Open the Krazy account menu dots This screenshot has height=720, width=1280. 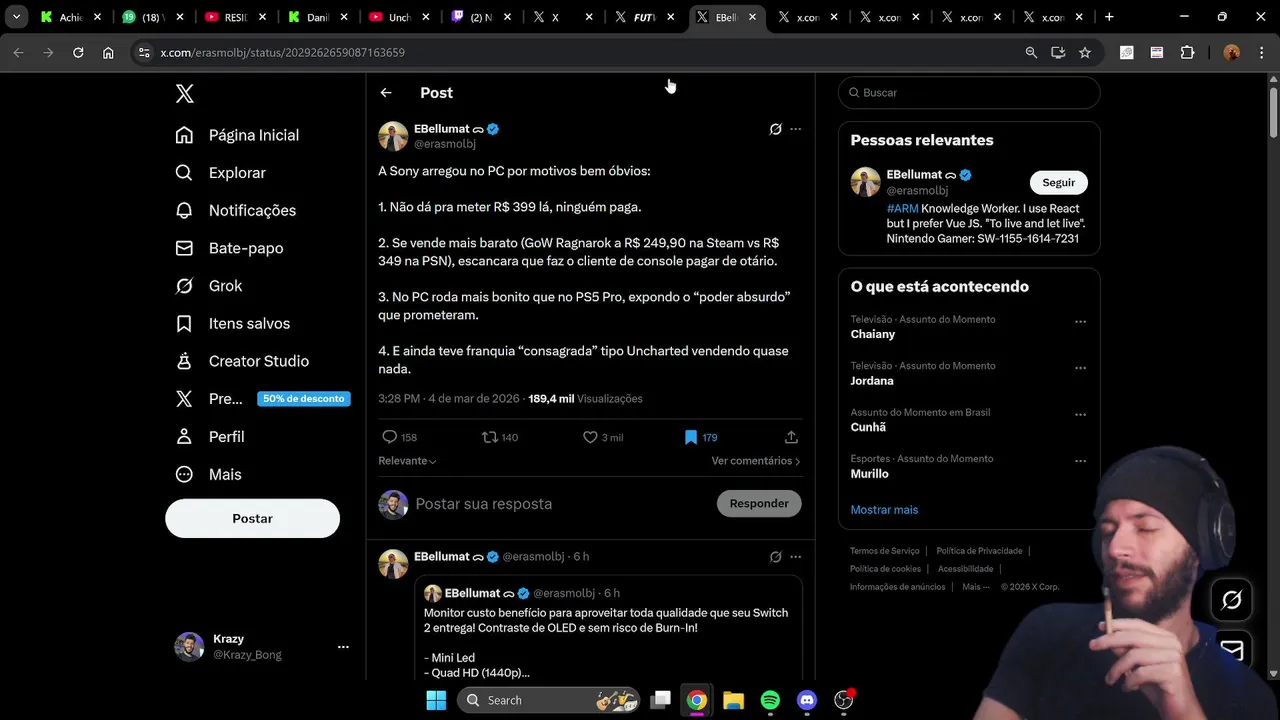[x=343, y=647]
